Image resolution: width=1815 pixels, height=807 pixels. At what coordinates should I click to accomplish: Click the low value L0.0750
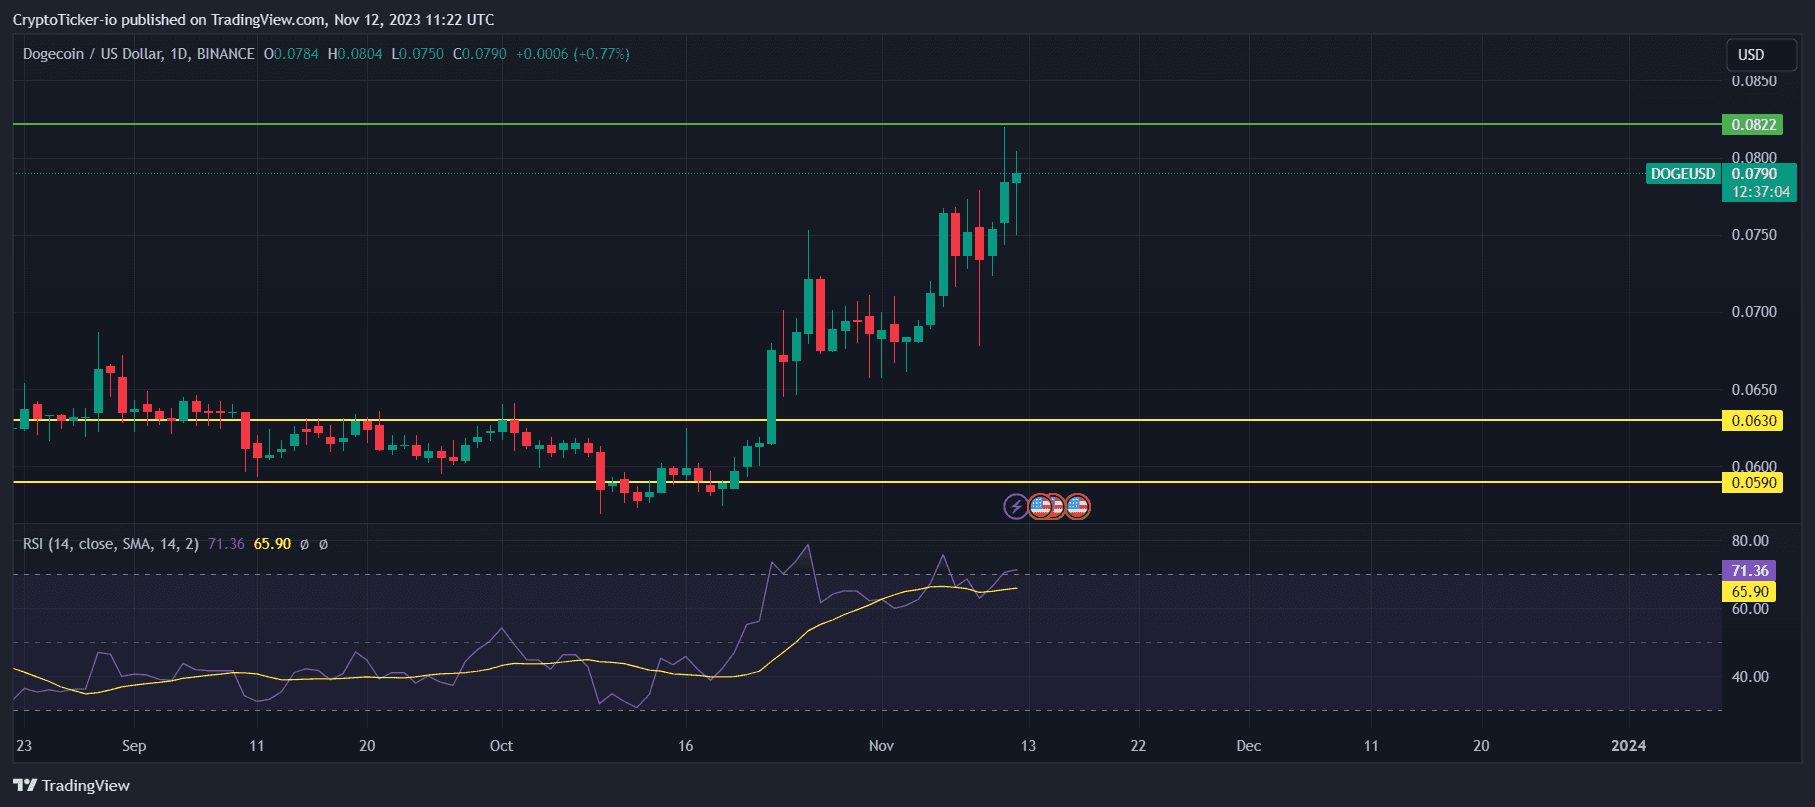coord(417,54)
